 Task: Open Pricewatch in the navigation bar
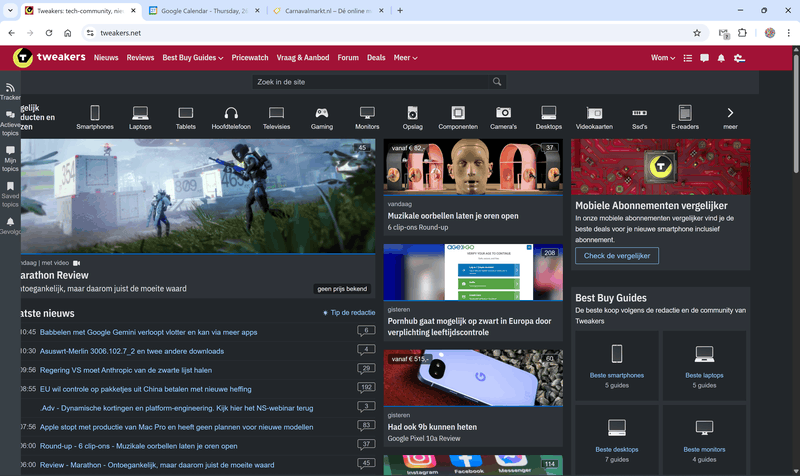pos(250,58)
